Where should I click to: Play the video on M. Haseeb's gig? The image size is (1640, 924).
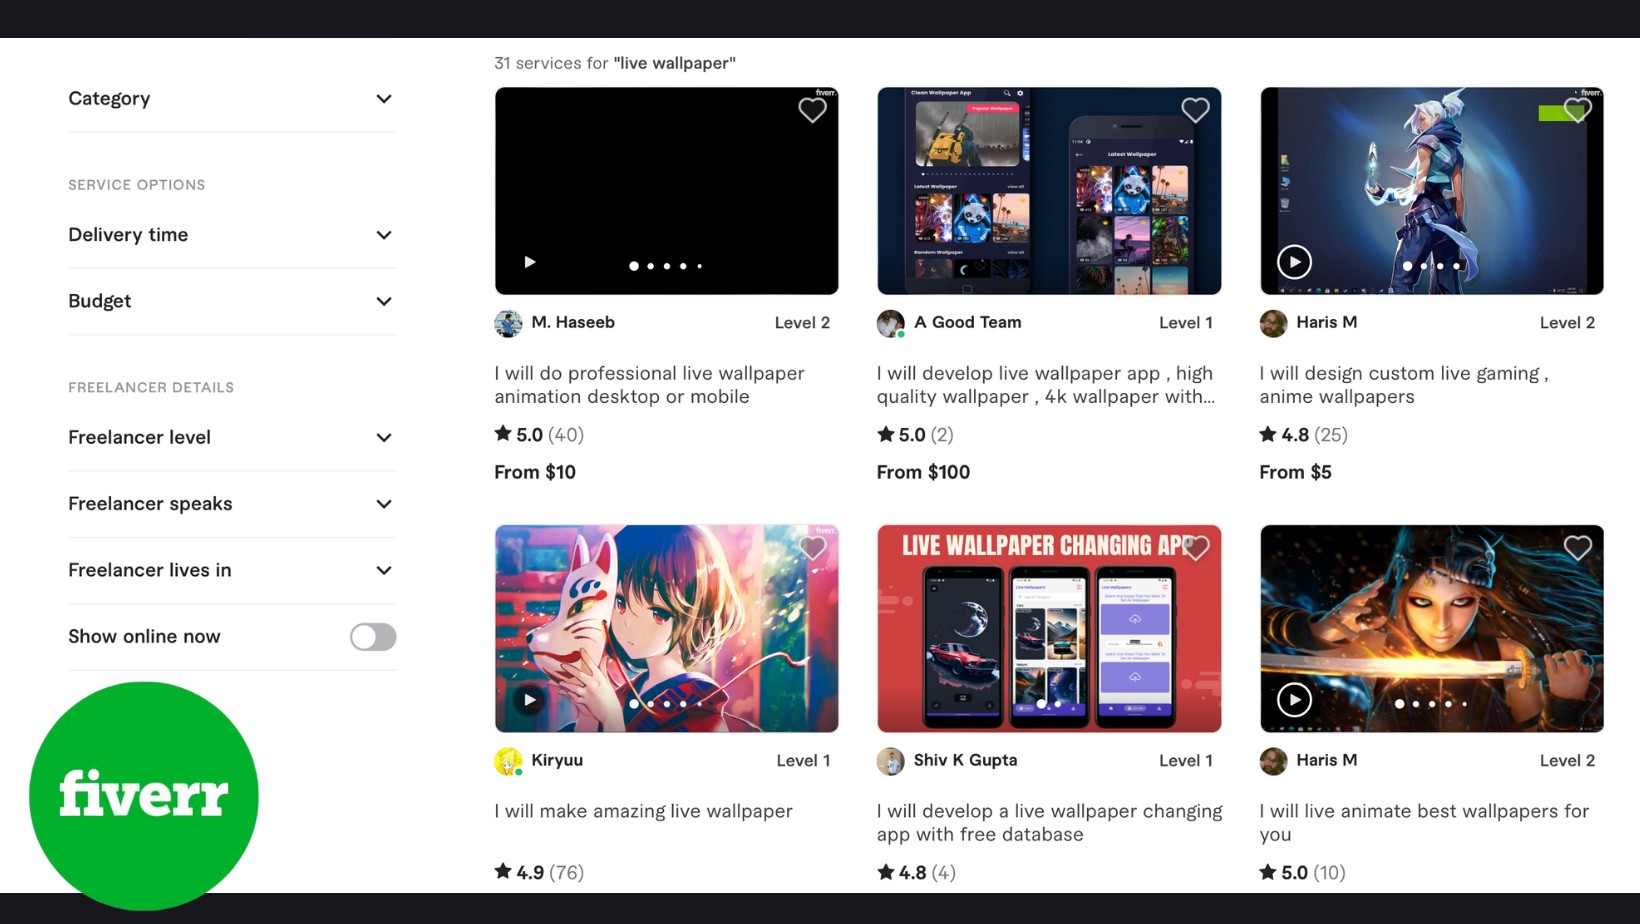tap(530, 262)
